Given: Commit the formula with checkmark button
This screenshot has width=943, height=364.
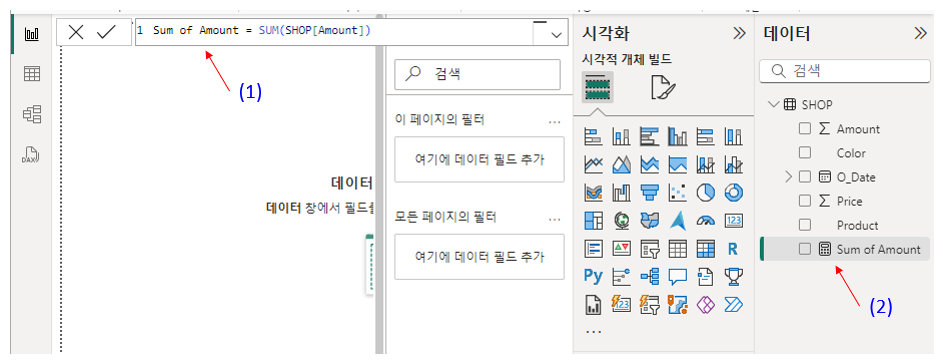Looking at the screenshot, I should (106, 32).
